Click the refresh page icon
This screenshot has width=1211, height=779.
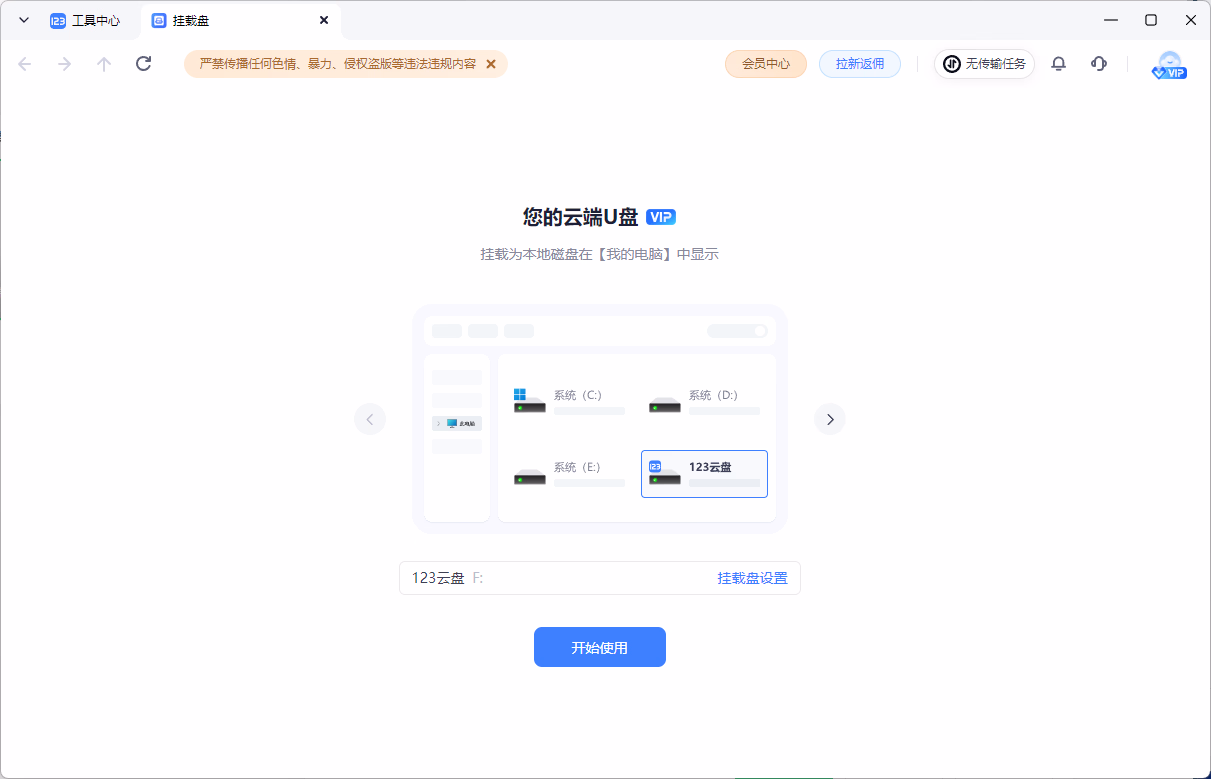tap(143, 64)
